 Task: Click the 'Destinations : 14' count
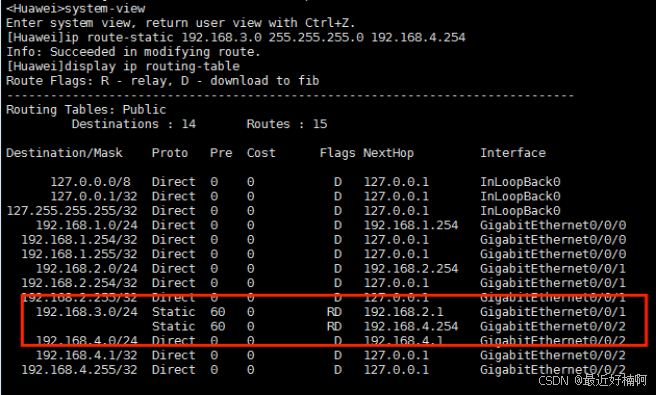[133, 124]
